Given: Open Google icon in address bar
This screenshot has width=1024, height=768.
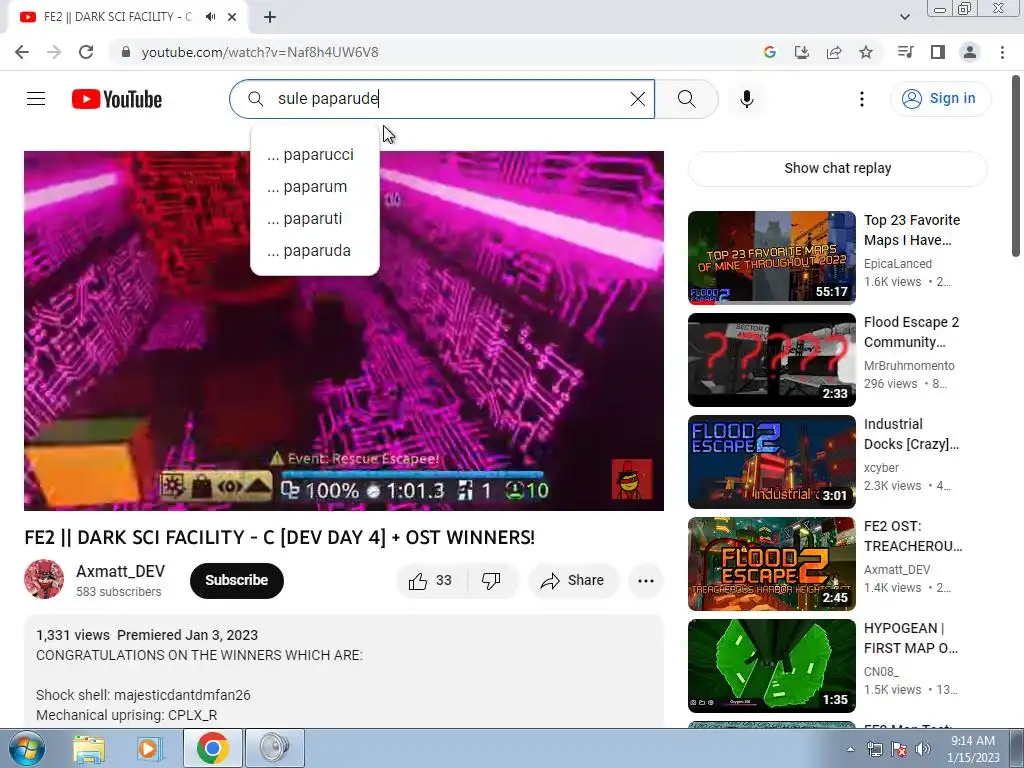Looking at the screenshot, I should pyautogui.click(x=769, y=52).
